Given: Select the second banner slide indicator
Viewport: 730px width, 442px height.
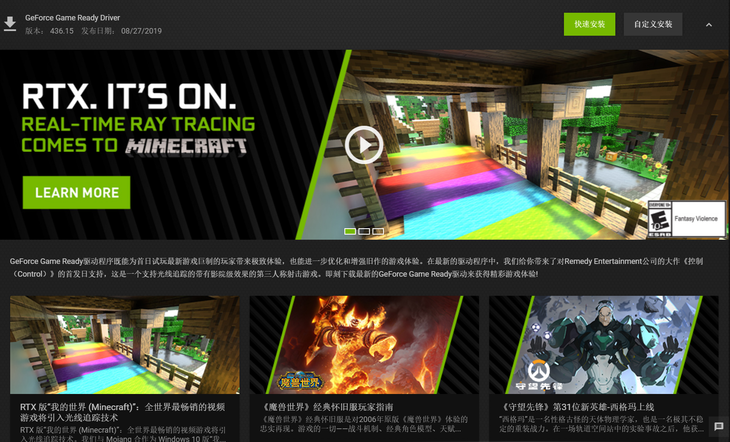Looking at the screenshot, I should point(364,231).
